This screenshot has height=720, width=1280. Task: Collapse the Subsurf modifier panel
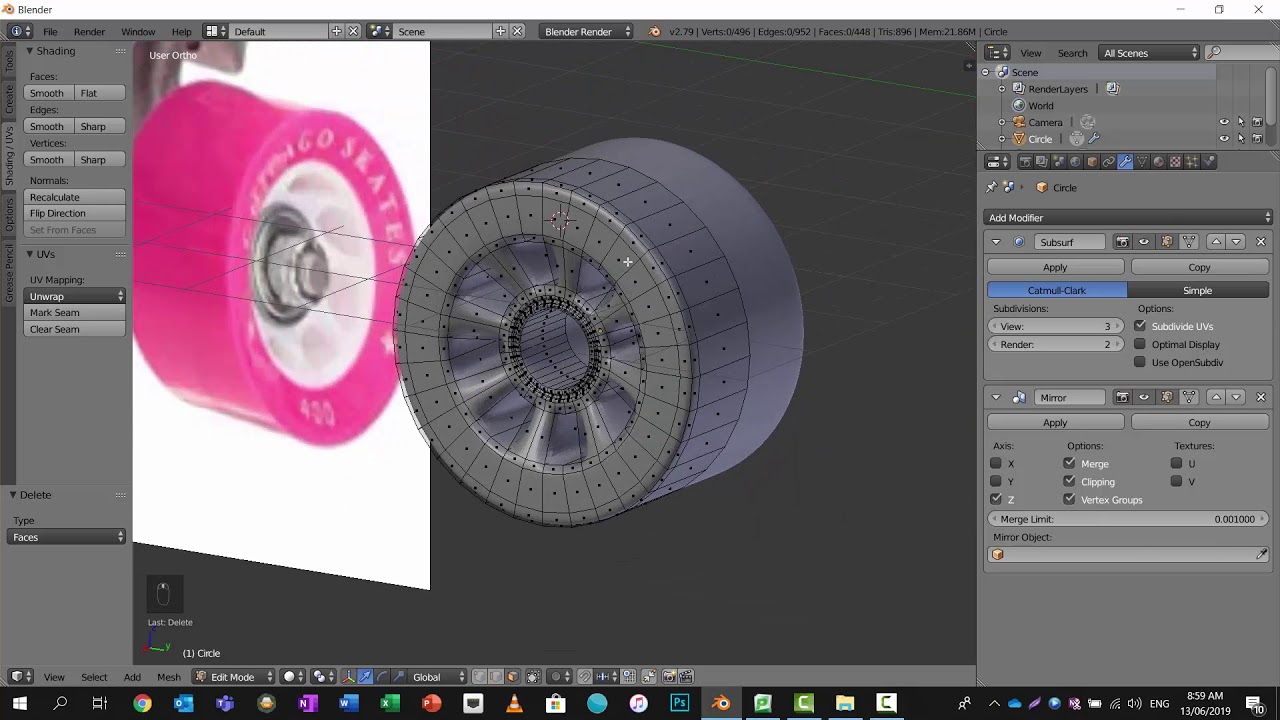[x=996, y=242]
